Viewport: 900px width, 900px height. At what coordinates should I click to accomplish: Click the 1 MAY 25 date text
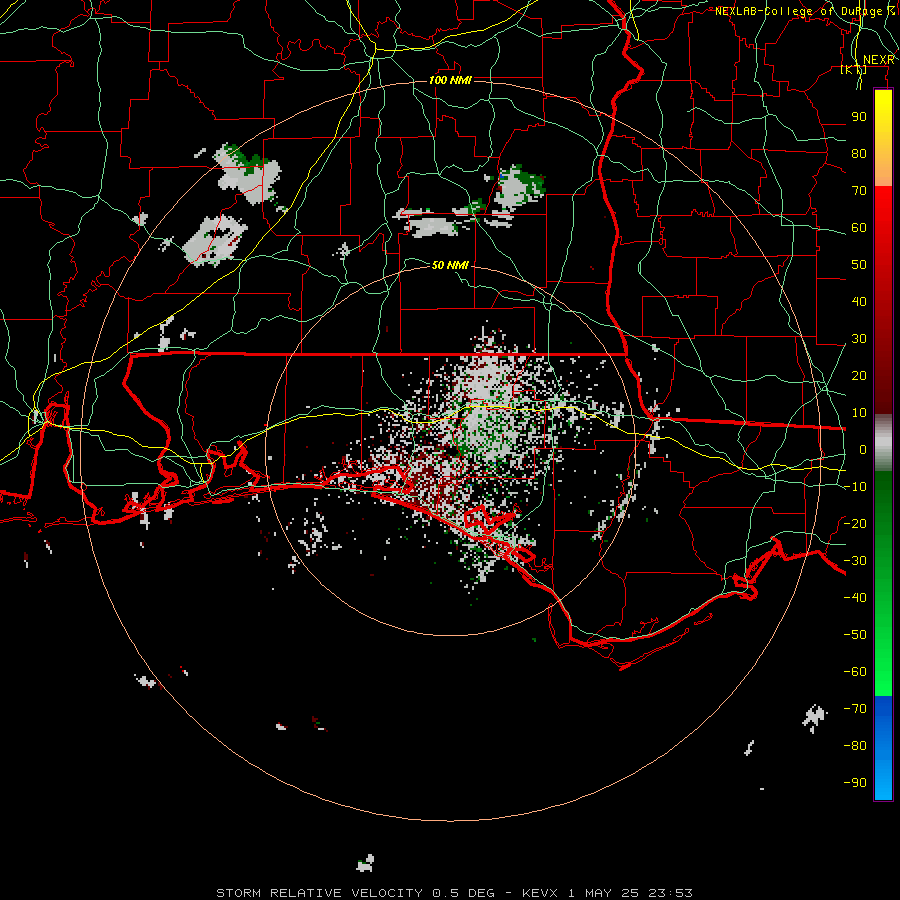603,893
